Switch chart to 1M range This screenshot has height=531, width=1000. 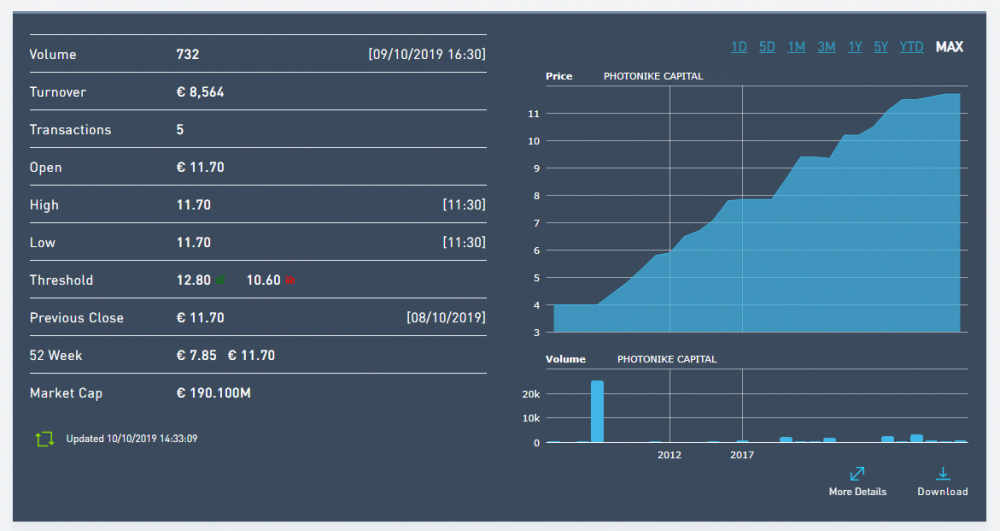796,47
